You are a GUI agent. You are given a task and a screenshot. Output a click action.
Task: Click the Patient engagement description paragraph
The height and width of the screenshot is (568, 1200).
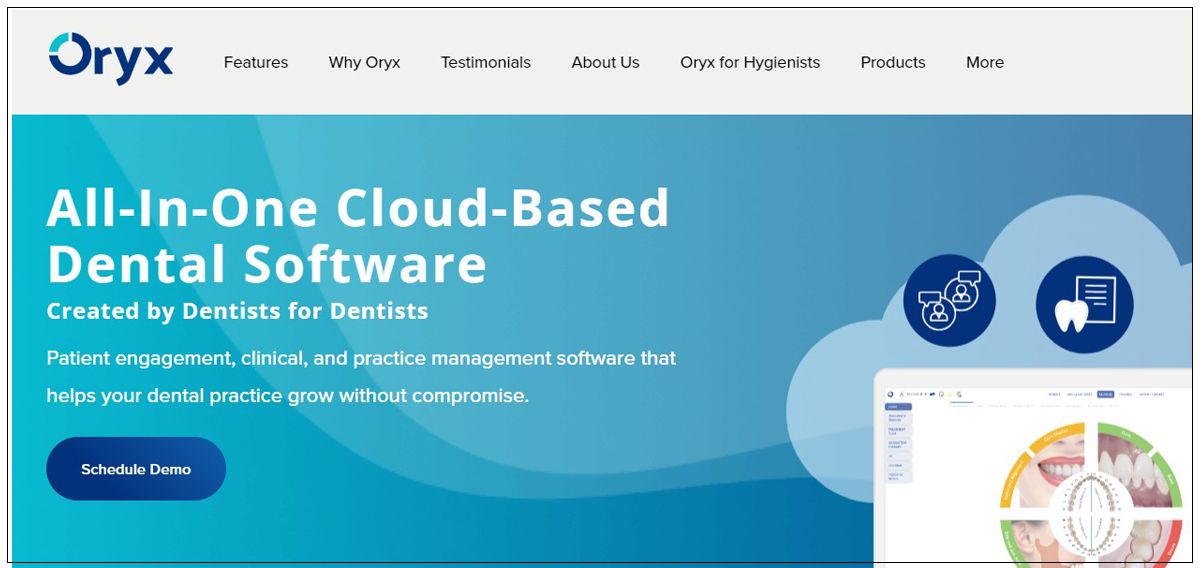pyautogui.click(x=361, y=377)
